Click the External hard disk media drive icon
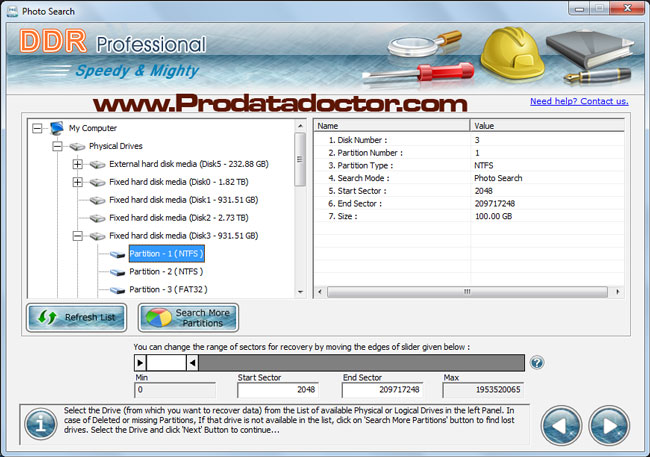Screen dimensions: 650x457 click(97, 165)
